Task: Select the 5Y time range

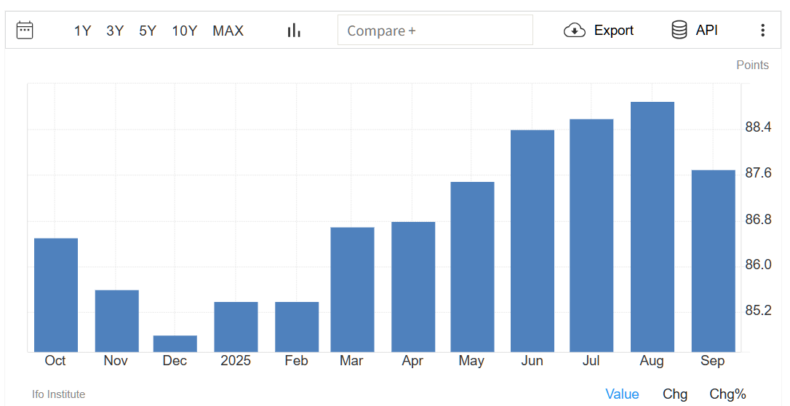Action: [x=147, y=30]
